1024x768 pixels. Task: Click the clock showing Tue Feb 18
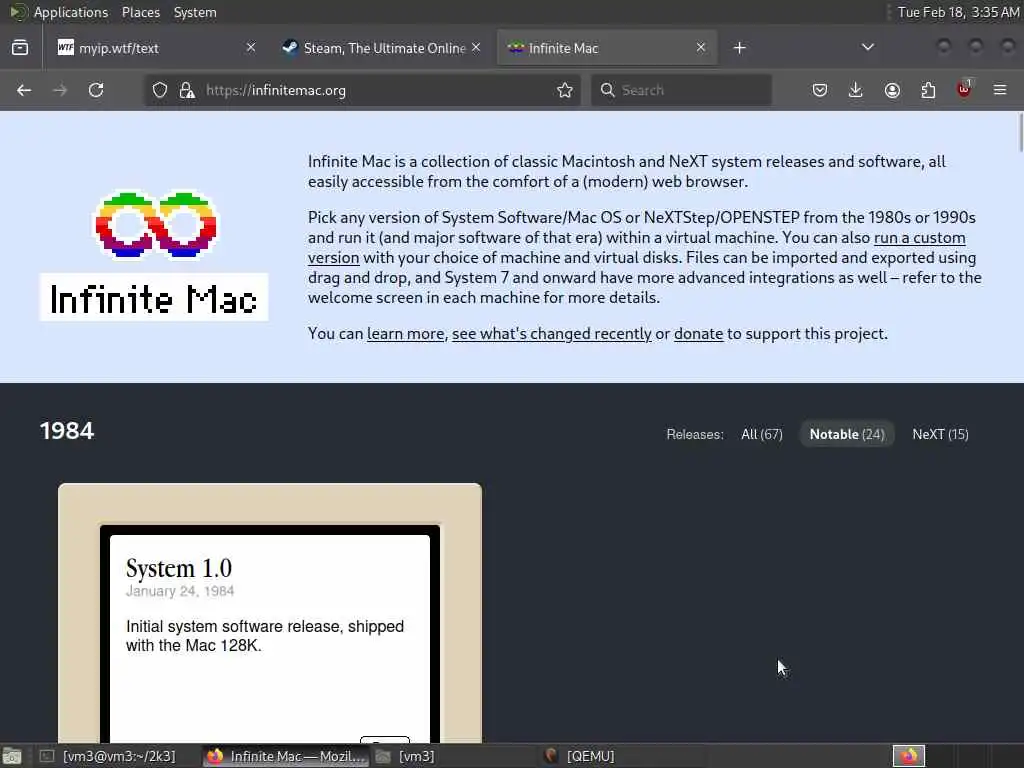pyautogui.click(x=958, y=12)
